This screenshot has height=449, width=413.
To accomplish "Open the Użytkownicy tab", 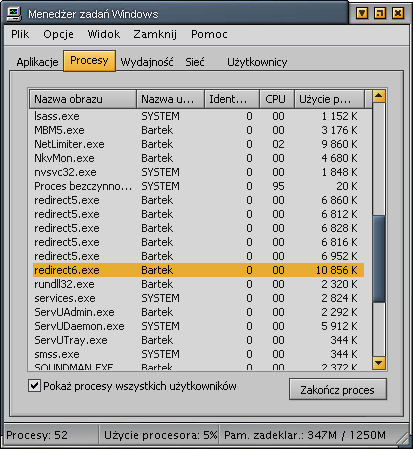I will click(257, 62).
